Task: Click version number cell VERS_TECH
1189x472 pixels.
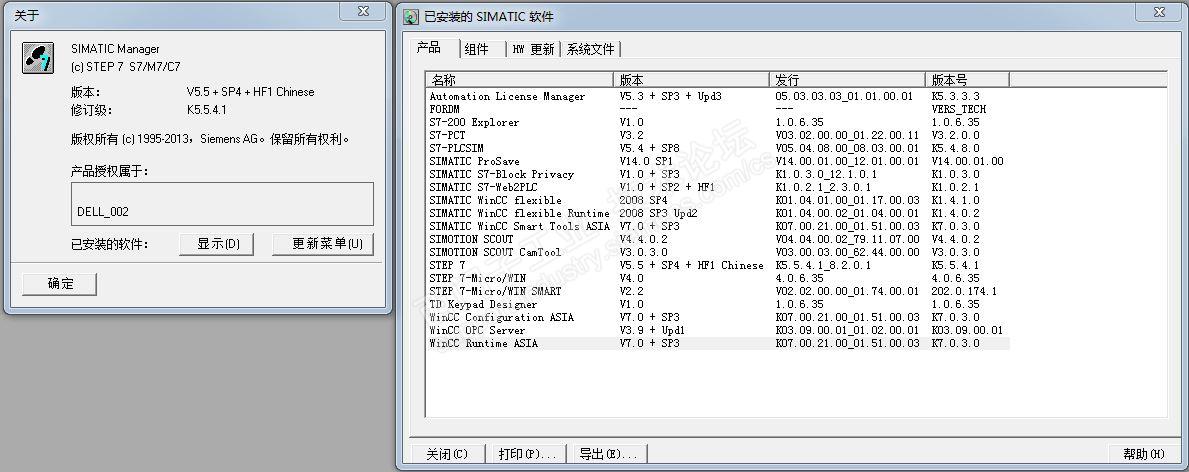Action: (x=958, y=109)
